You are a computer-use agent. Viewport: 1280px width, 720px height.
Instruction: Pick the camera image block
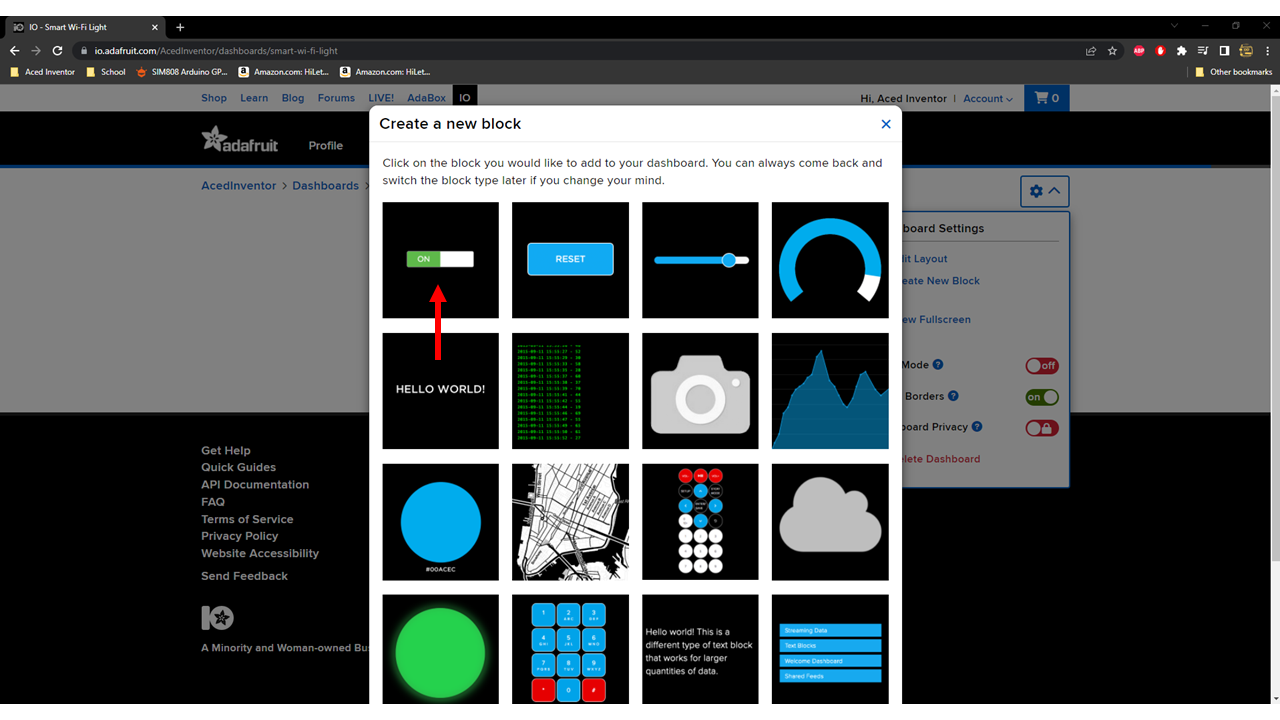pyautogui.click(x=700, y=391)
